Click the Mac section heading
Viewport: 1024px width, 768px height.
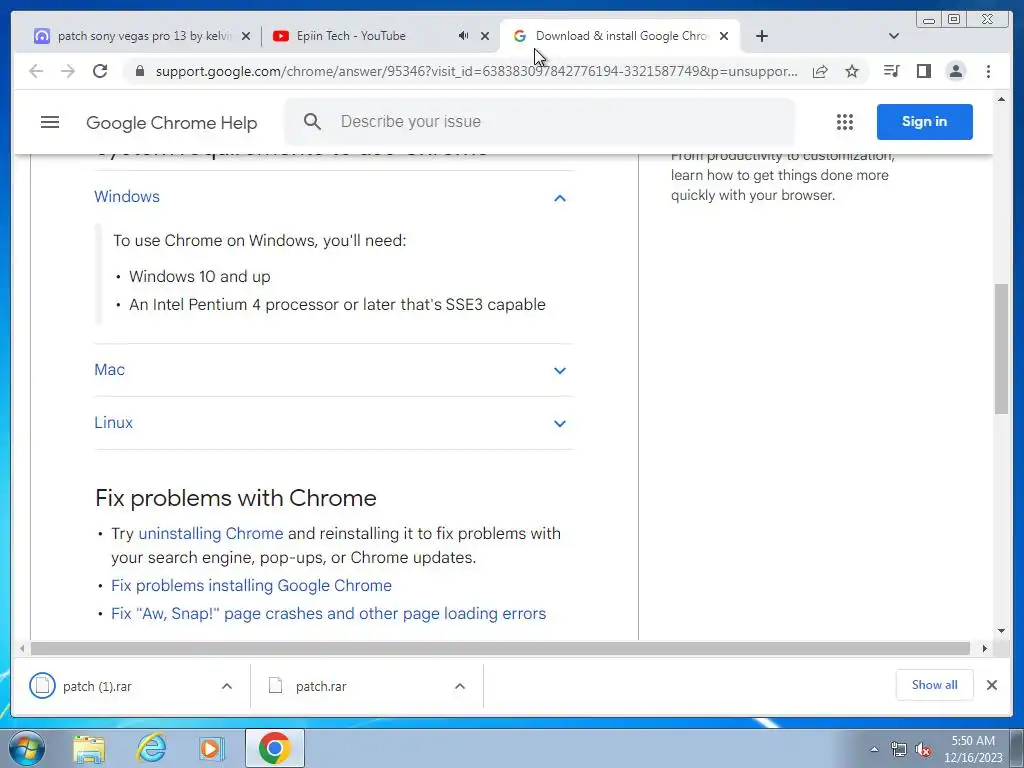coord(109,370)
